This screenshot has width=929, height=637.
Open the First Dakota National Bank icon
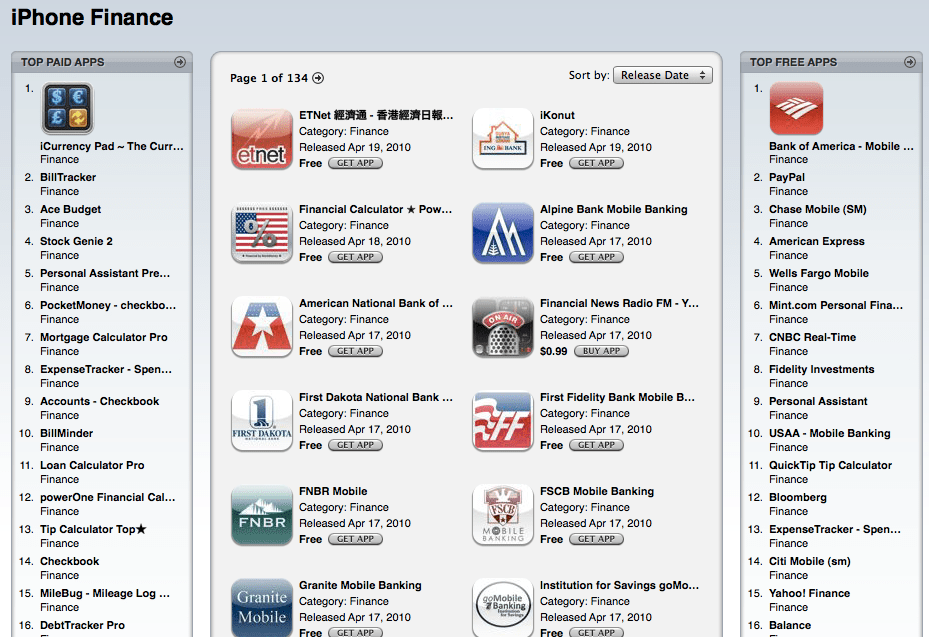point(261,421)
